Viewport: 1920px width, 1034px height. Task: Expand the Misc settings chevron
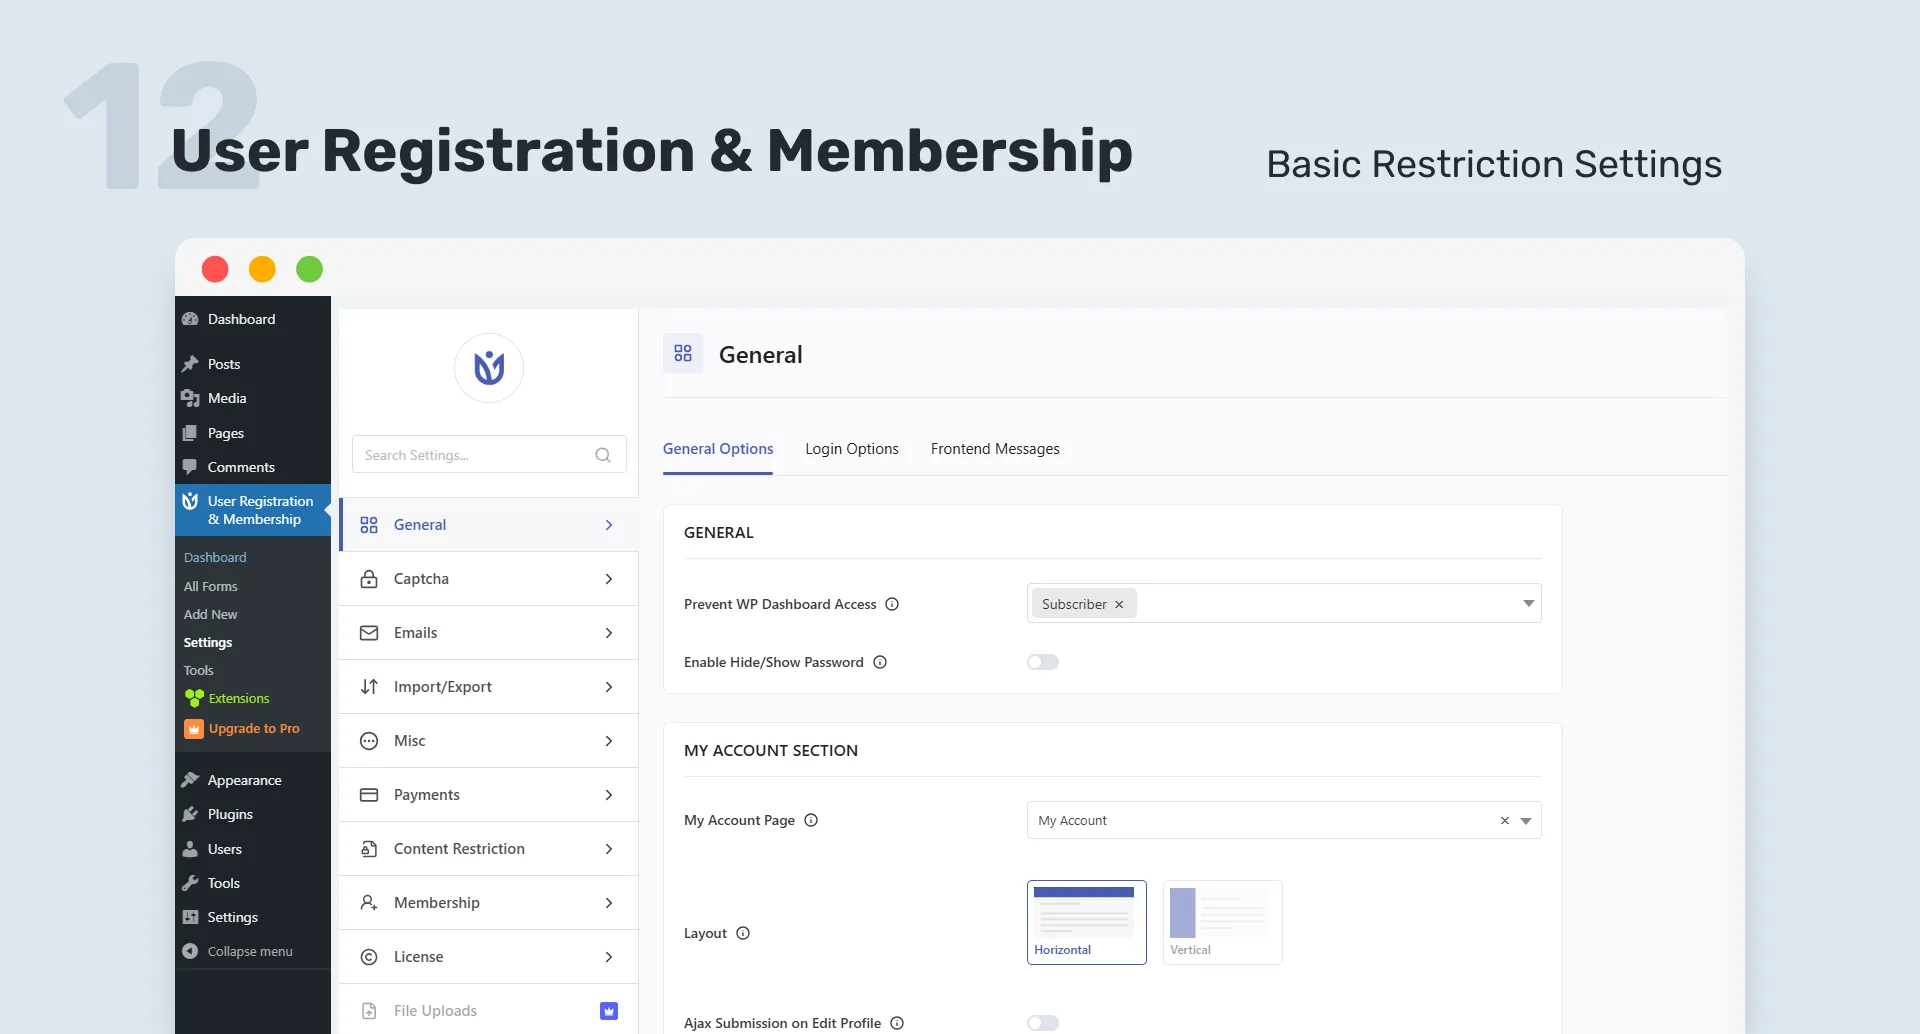tap(609, 741)
